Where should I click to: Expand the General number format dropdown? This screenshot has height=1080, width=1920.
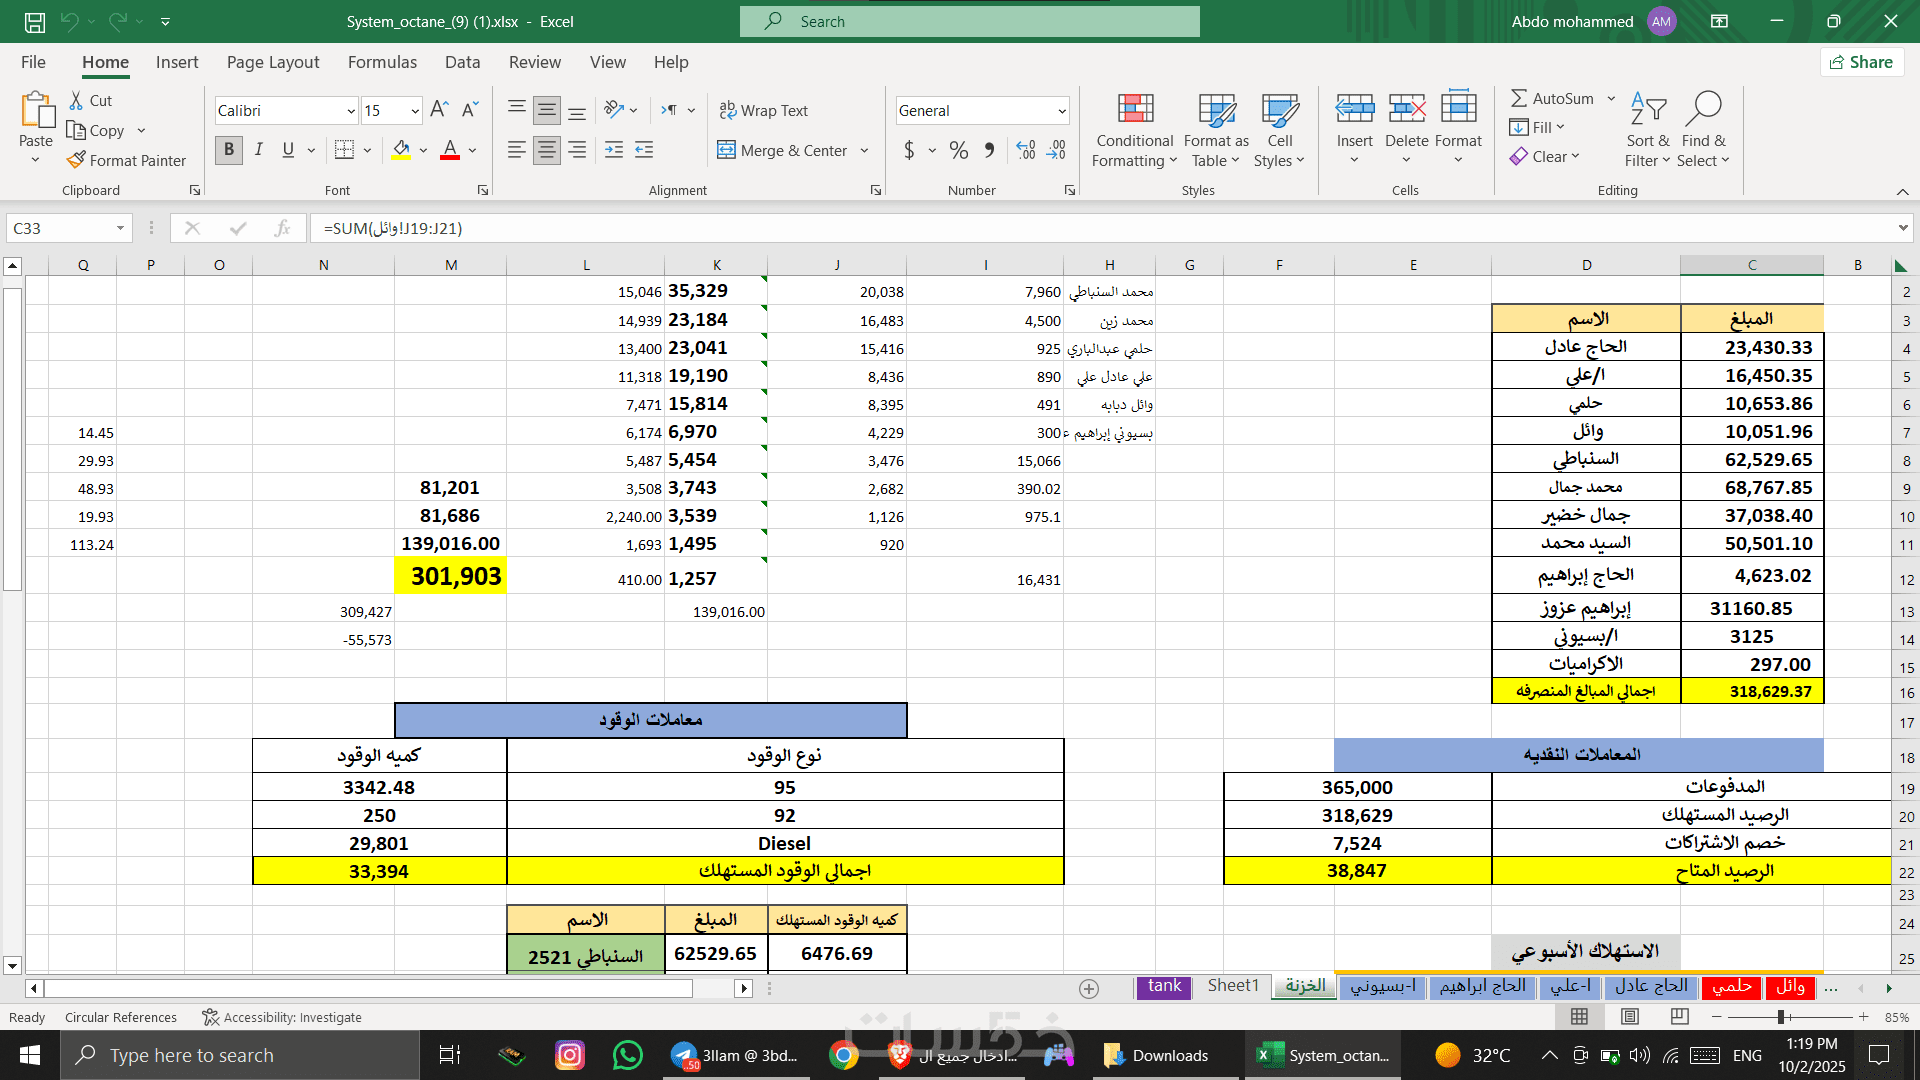[x=1061, y=111]
